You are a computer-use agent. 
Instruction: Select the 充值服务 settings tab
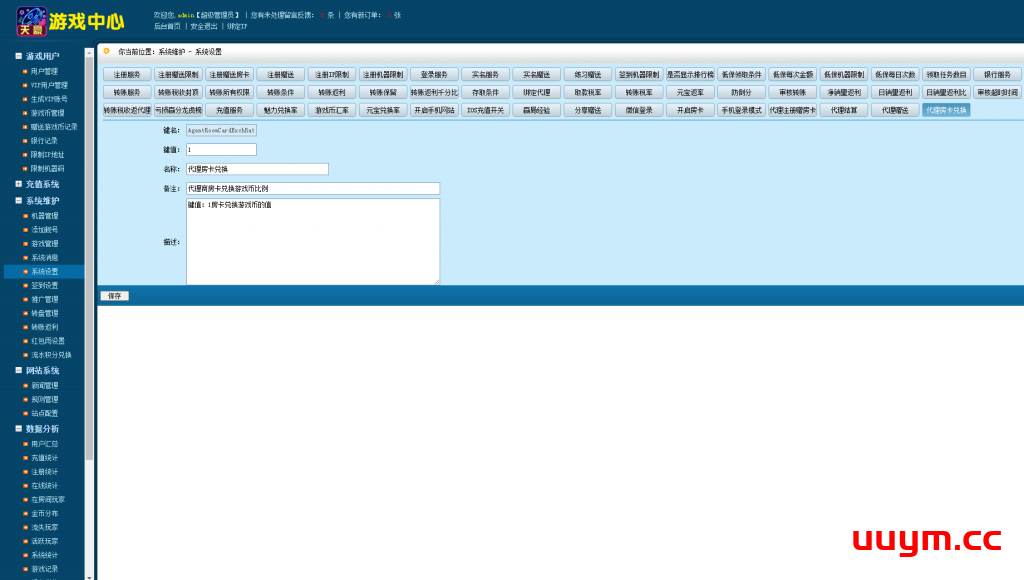pyautogui.click(x=229, y=111)
